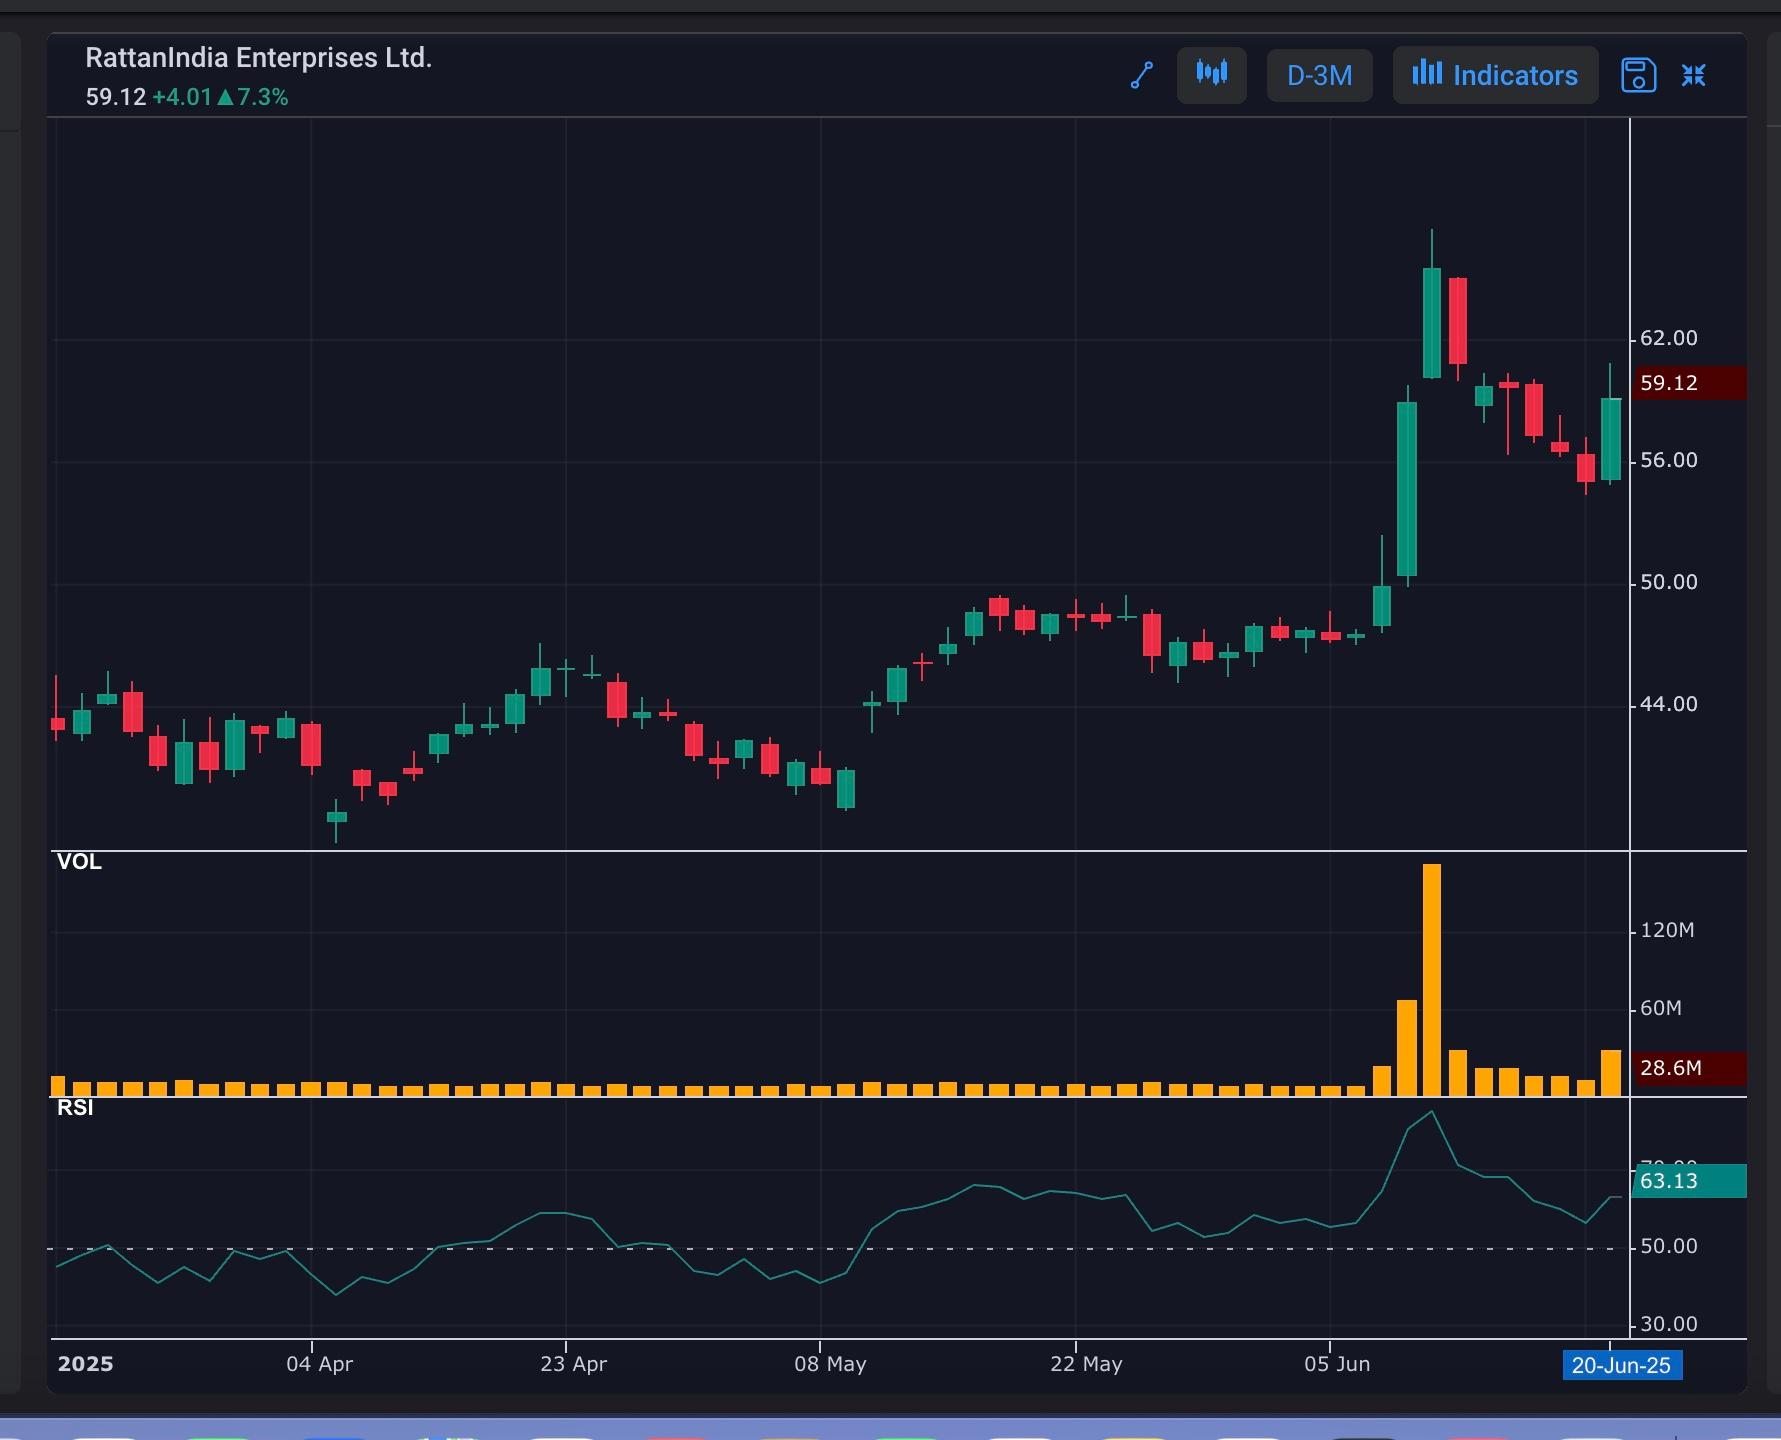
Task: Click the 63.13 RSI value label
Action: click(1689, 1181)
